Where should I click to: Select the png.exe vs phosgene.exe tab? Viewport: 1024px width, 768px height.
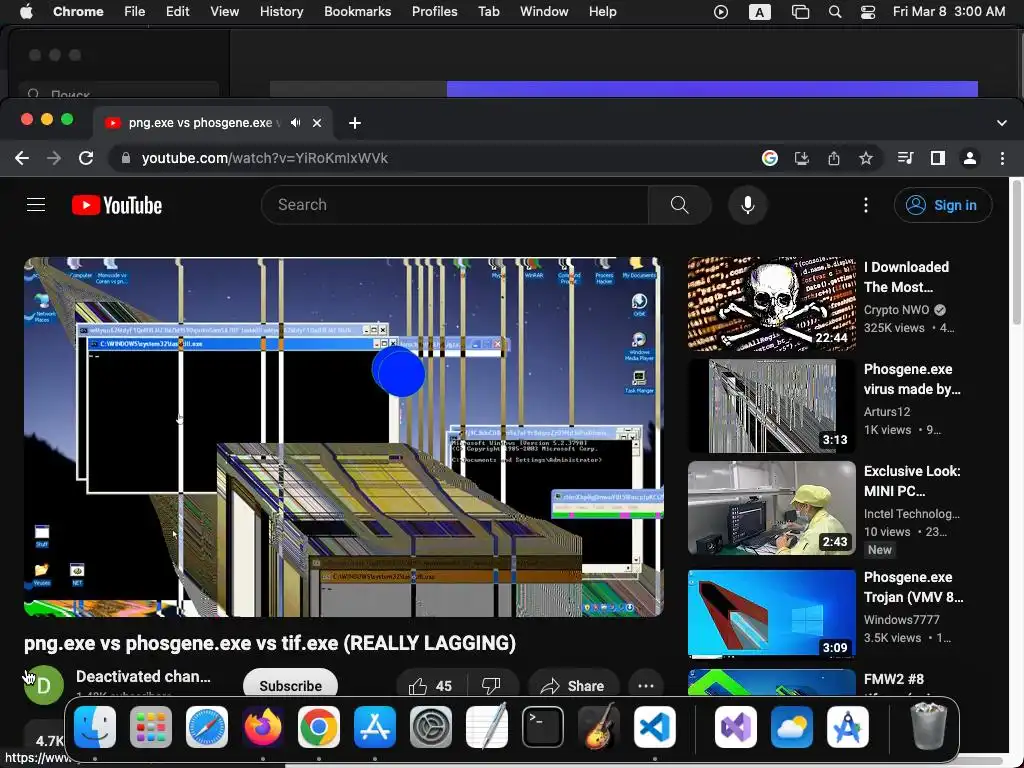point(213,123)
